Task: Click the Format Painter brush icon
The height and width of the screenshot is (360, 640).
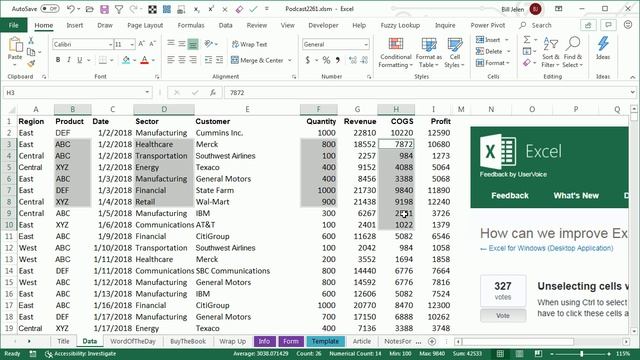Action: (31, 63)
